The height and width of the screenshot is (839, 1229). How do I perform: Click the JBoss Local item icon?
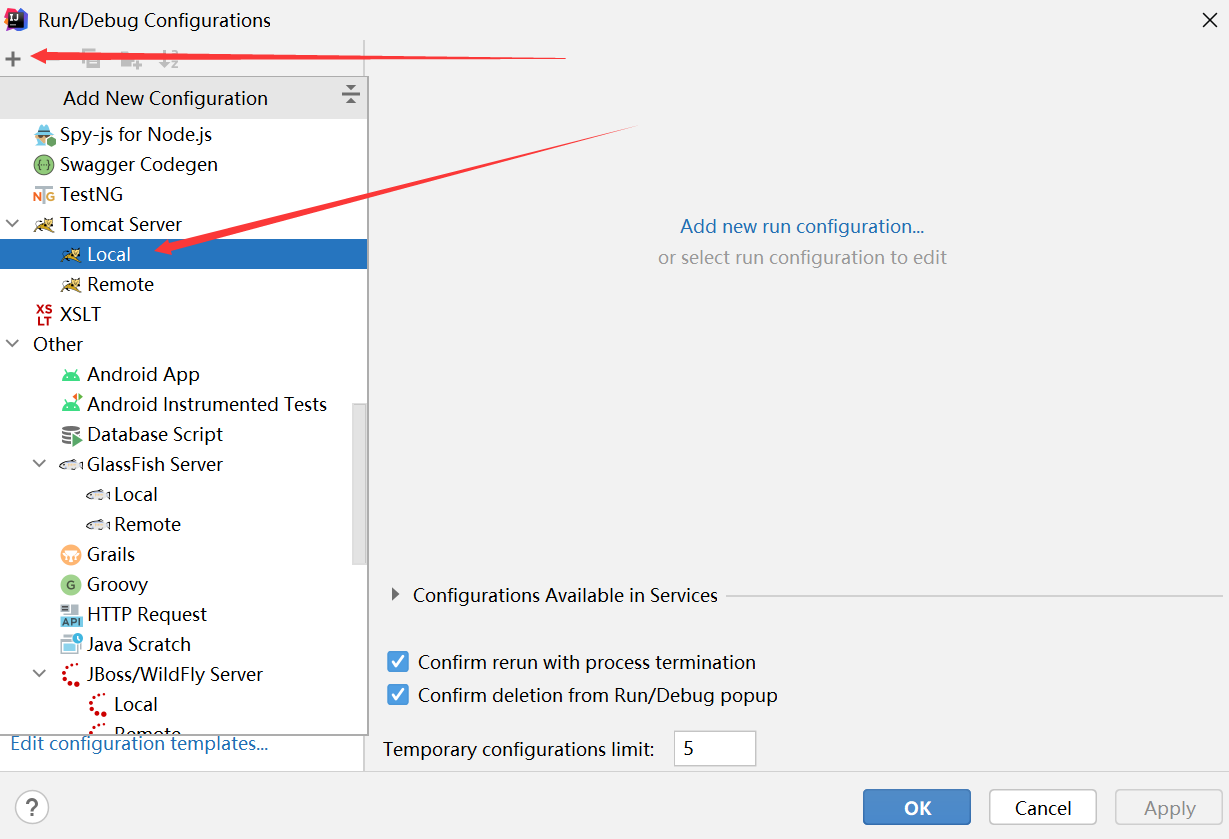[98, 705]
